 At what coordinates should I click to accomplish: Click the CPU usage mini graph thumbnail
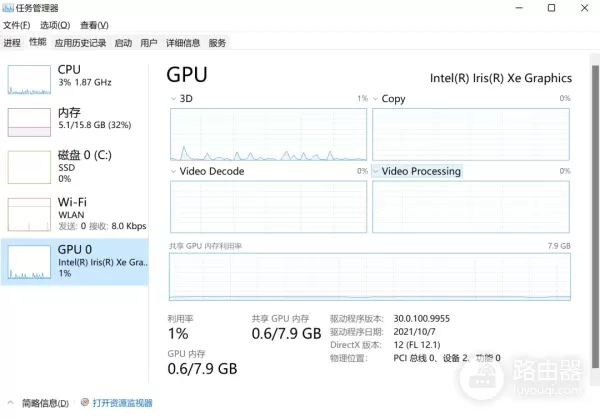[x=29, y=81]
